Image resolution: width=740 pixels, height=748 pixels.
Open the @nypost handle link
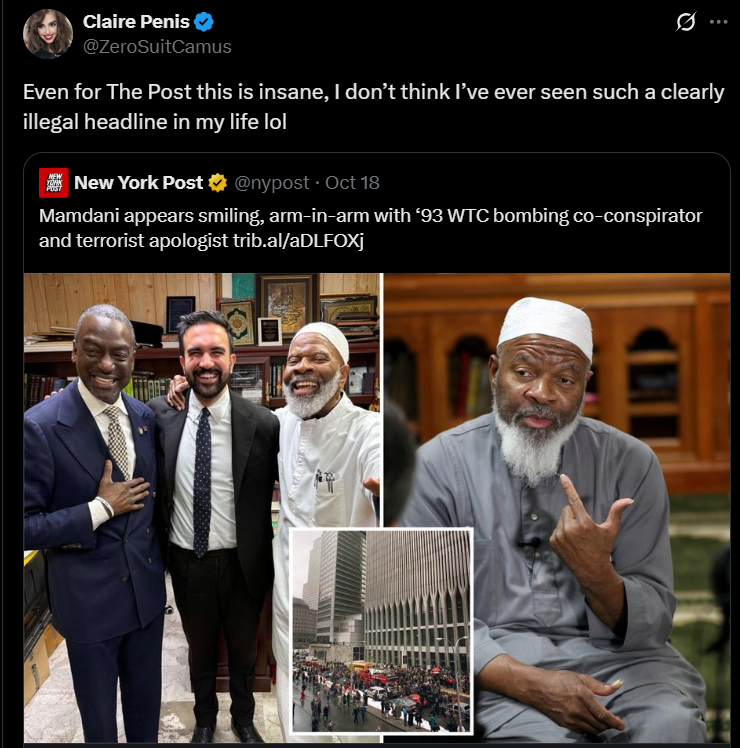coord(272,183)
